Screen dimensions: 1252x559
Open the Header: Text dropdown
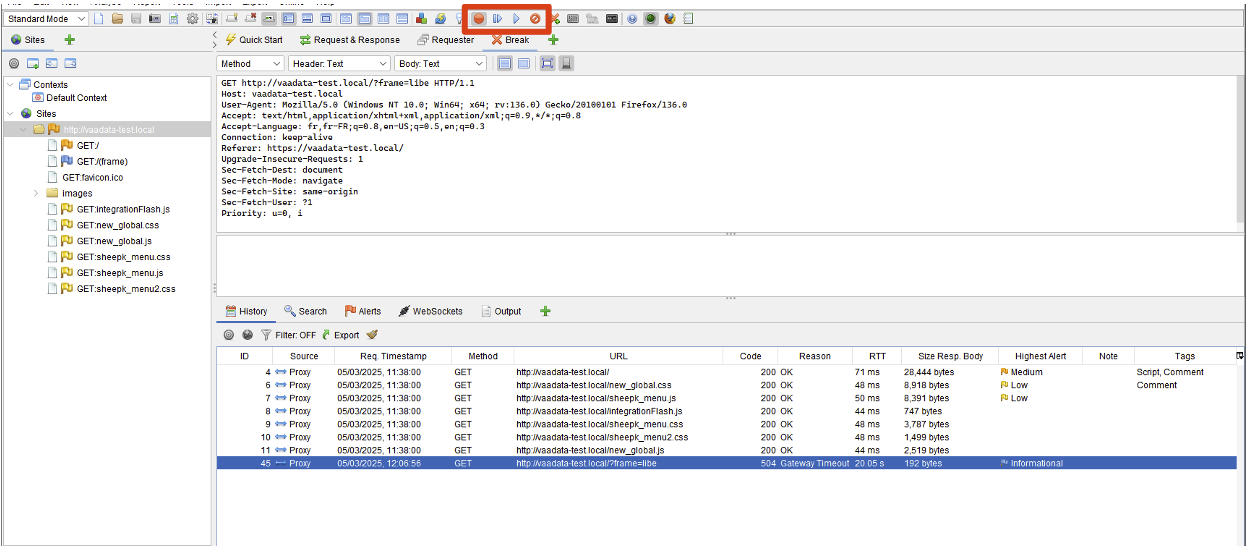338,64
